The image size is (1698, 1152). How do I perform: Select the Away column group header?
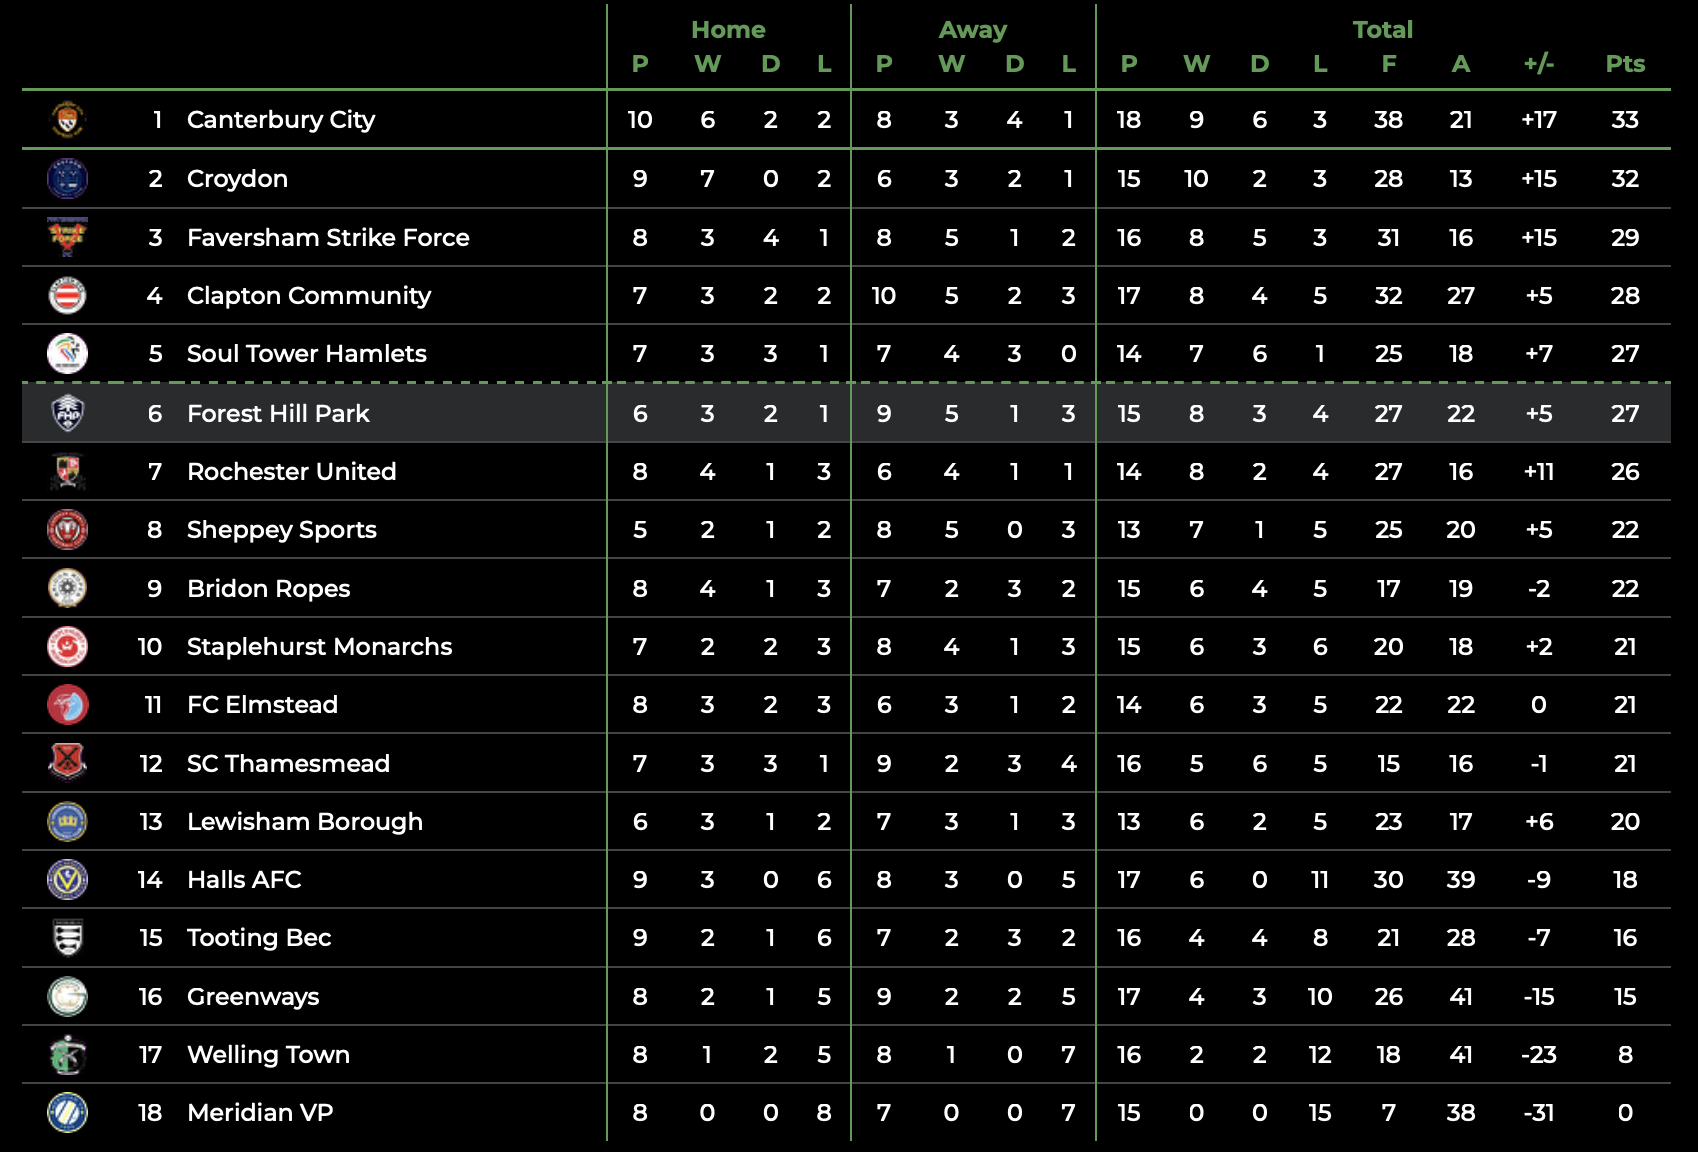973,30
